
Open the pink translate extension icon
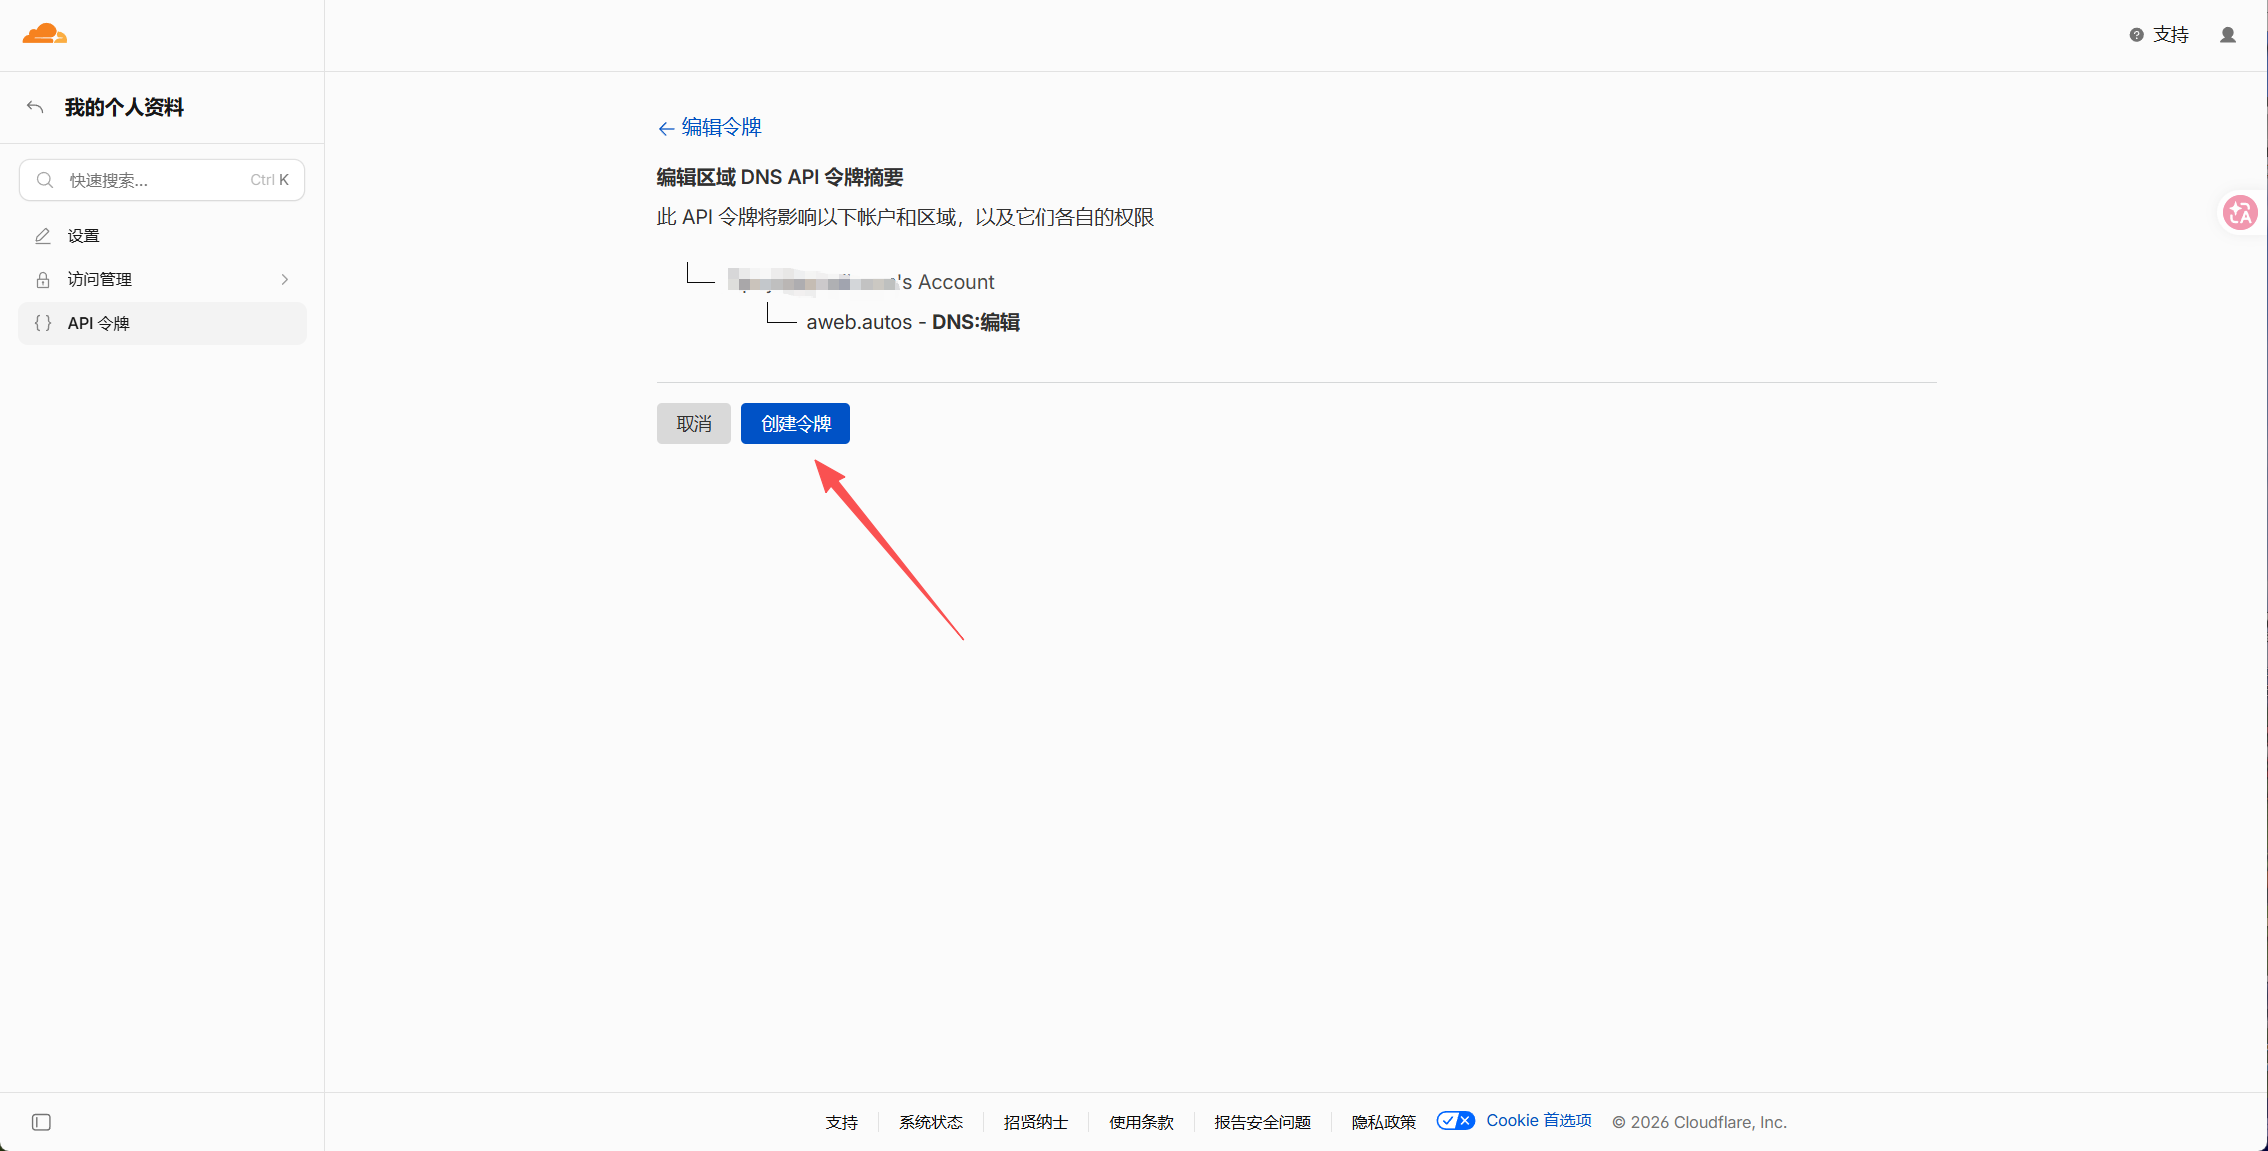tap(2240, 212)
